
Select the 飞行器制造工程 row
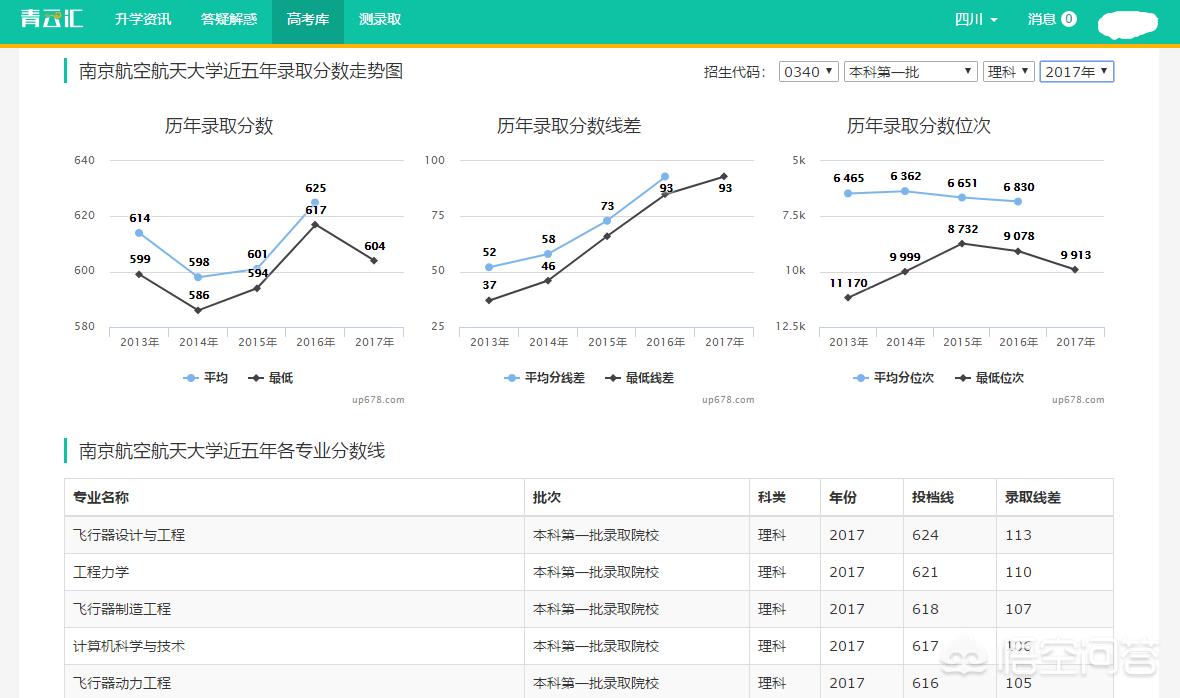coord(588,608)
